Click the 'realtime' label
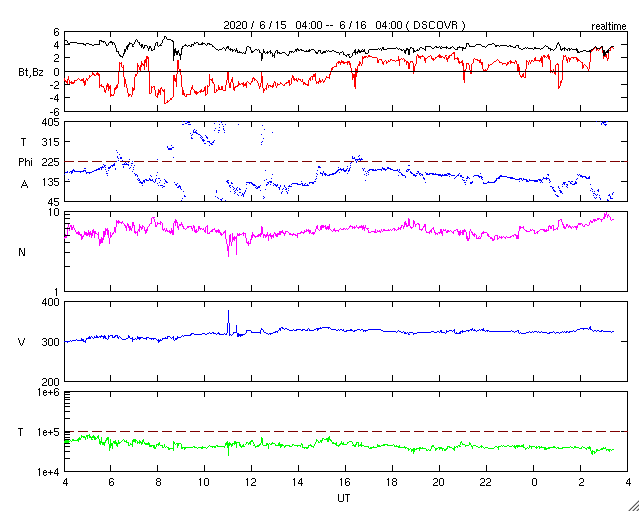 click(x=609, y=27)
